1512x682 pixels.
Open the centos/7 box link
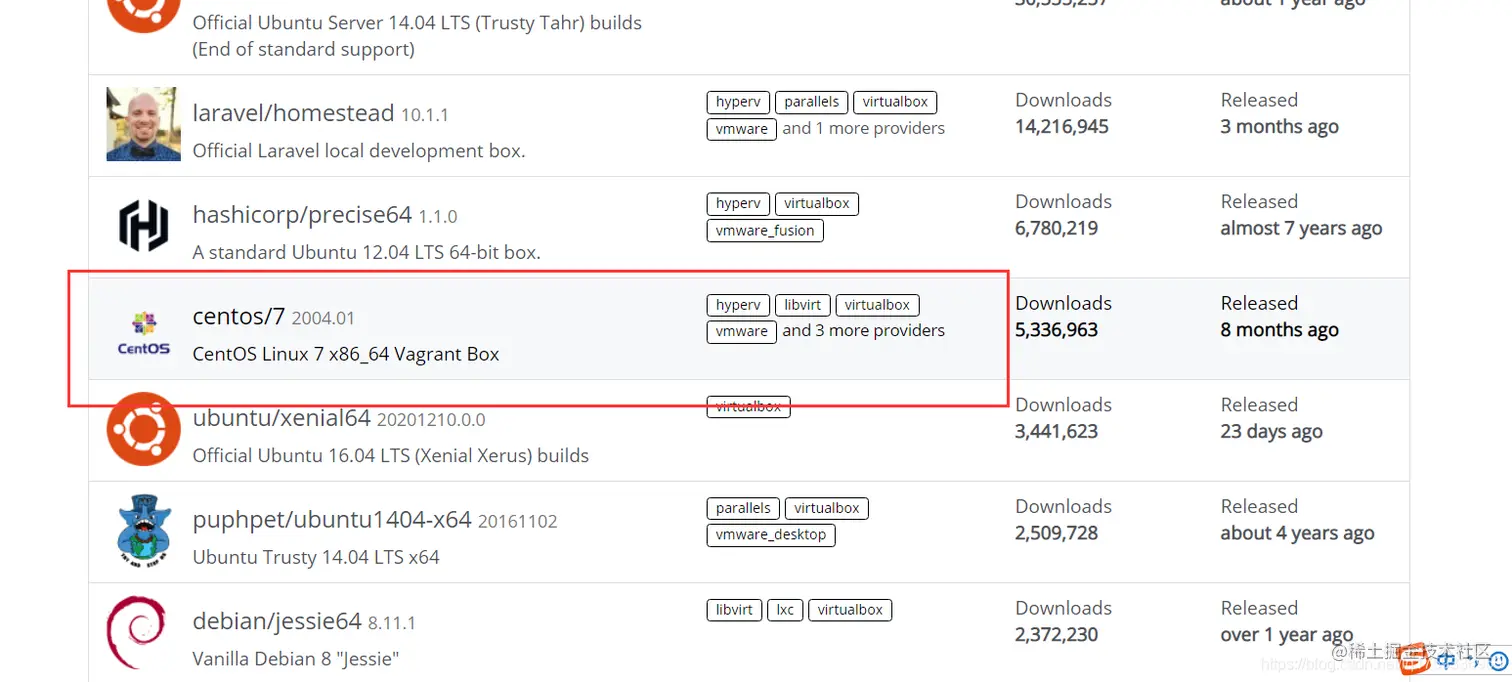point(239,317)
